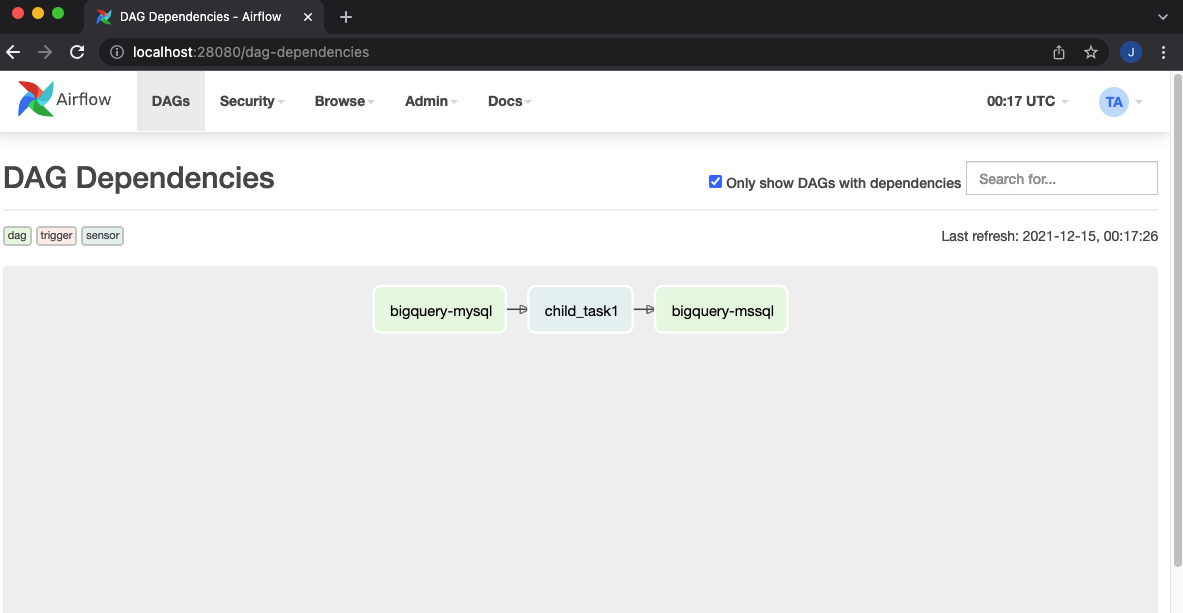
Task: Open the Chrome profile J avatar
Action: (1131, 52)
